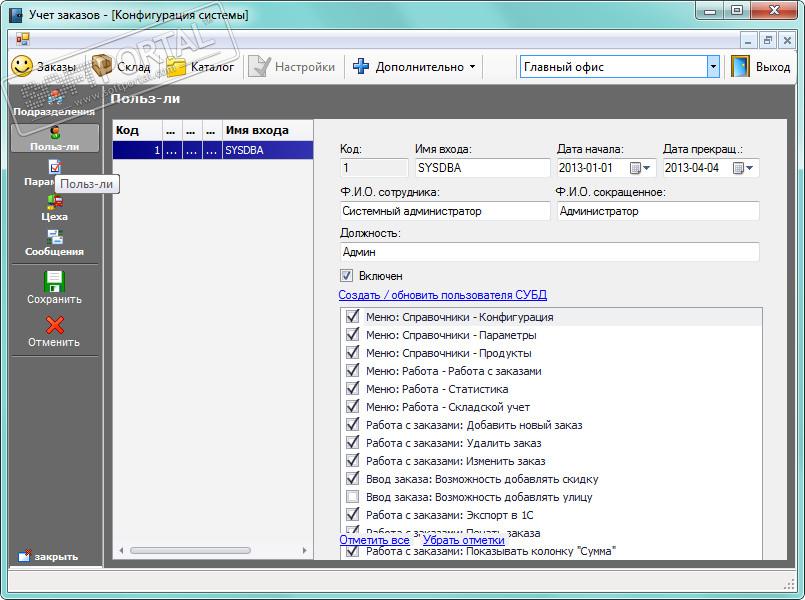Toggle Меню: Справочники - Параметры checkbox

point(353,335)
